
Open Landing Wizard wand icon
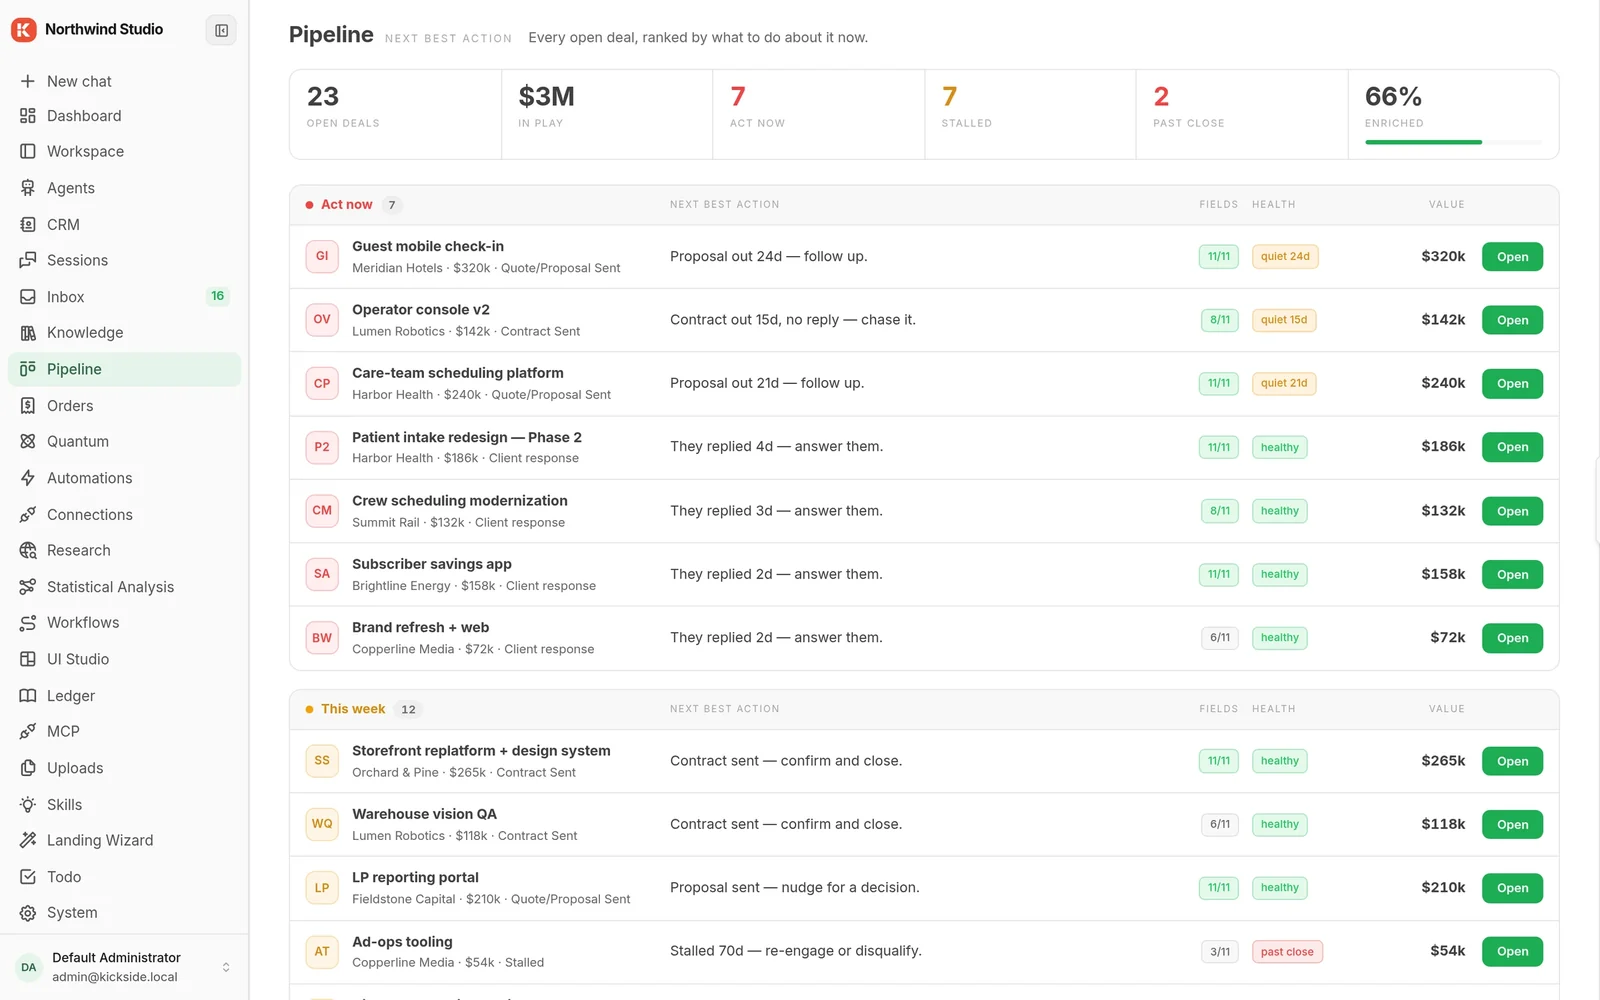[28, 841]
